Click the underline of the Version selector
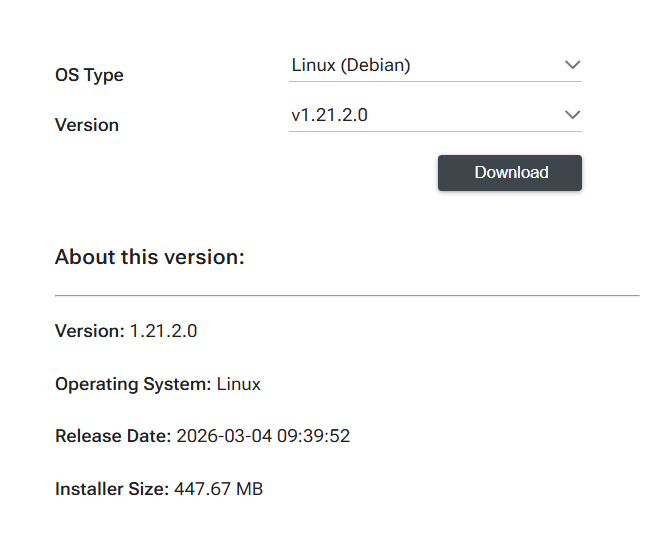 (x=435, y=131)
